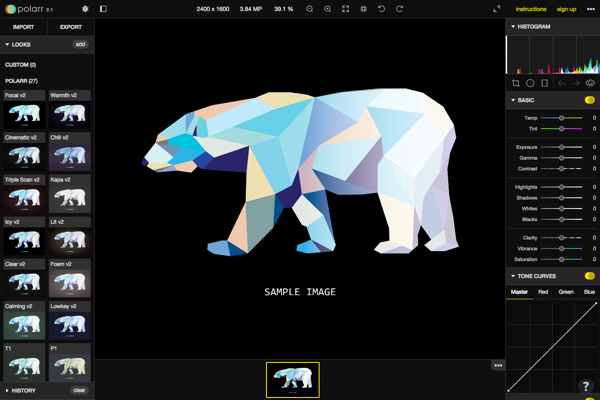This screenshot has width=600, height=400.
Task: Click the Exposure slider handle
Action: coord(562,147)
